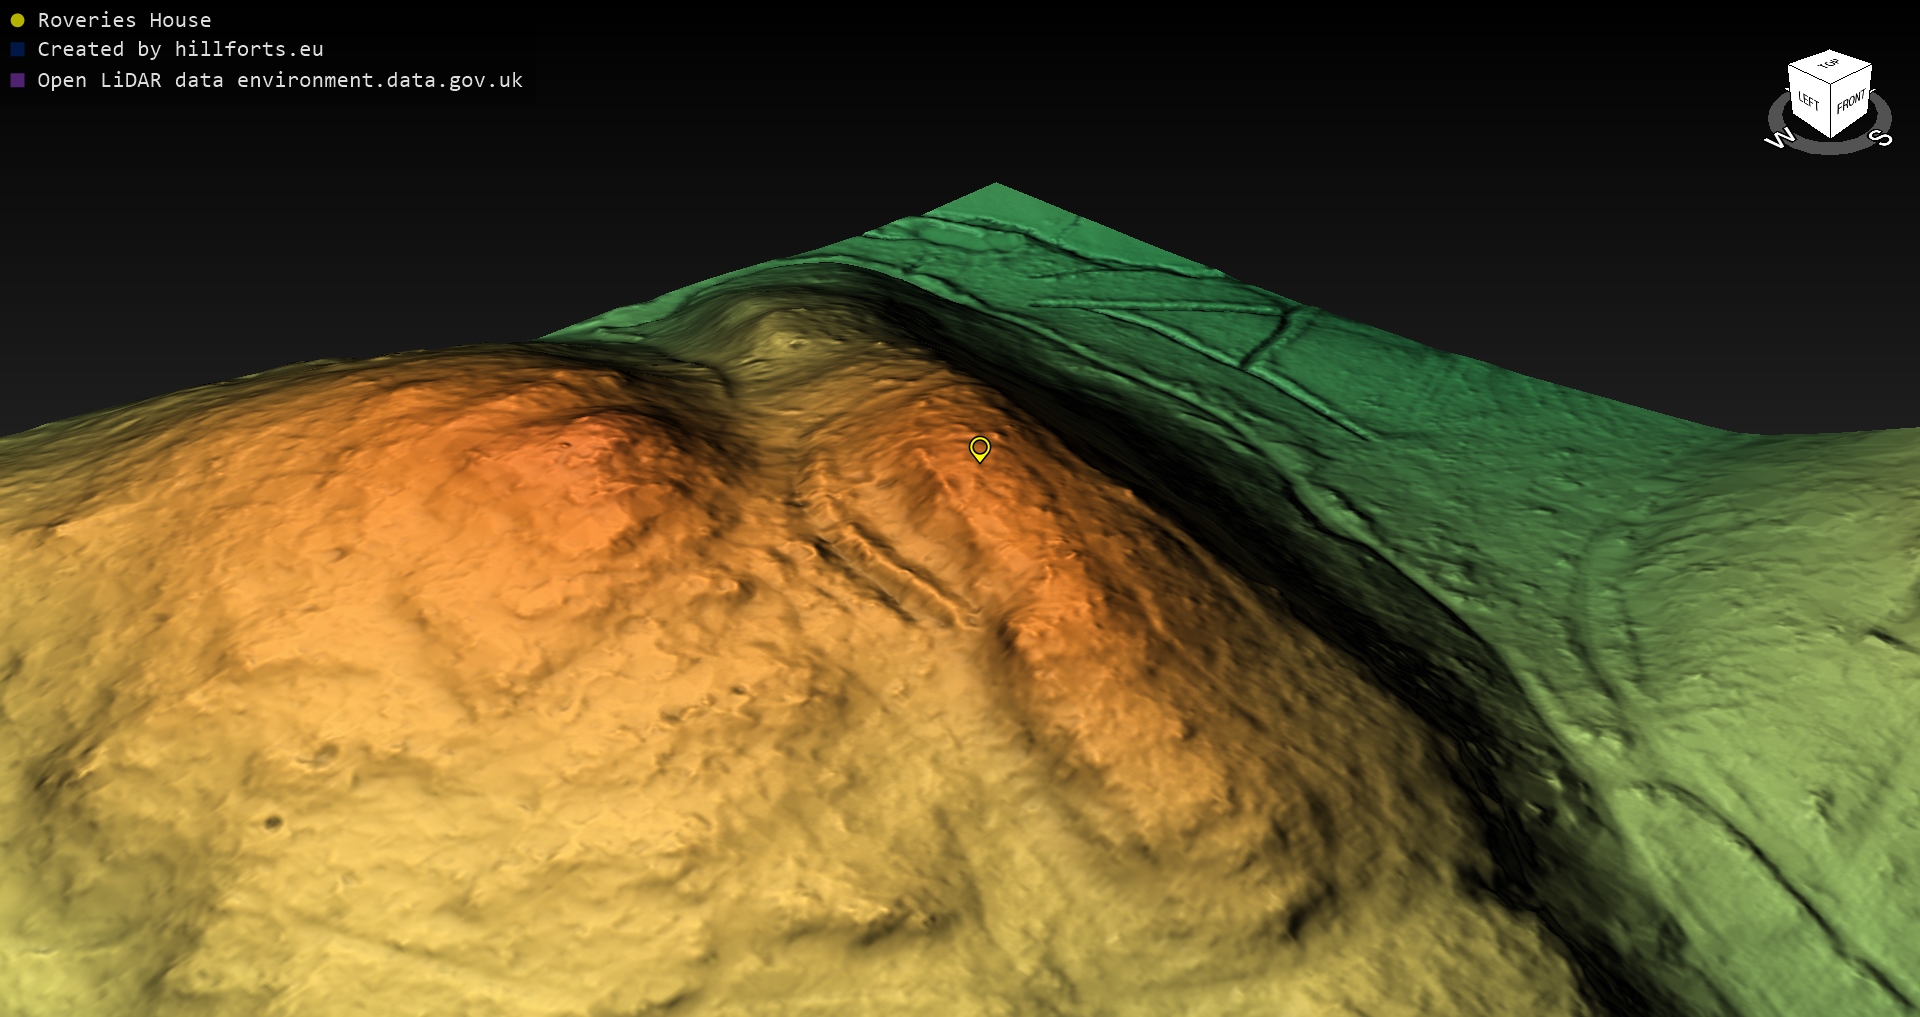The image size is (1920, 1017).
Task: Select the Roveries House legend label
Action: point(124,20)
